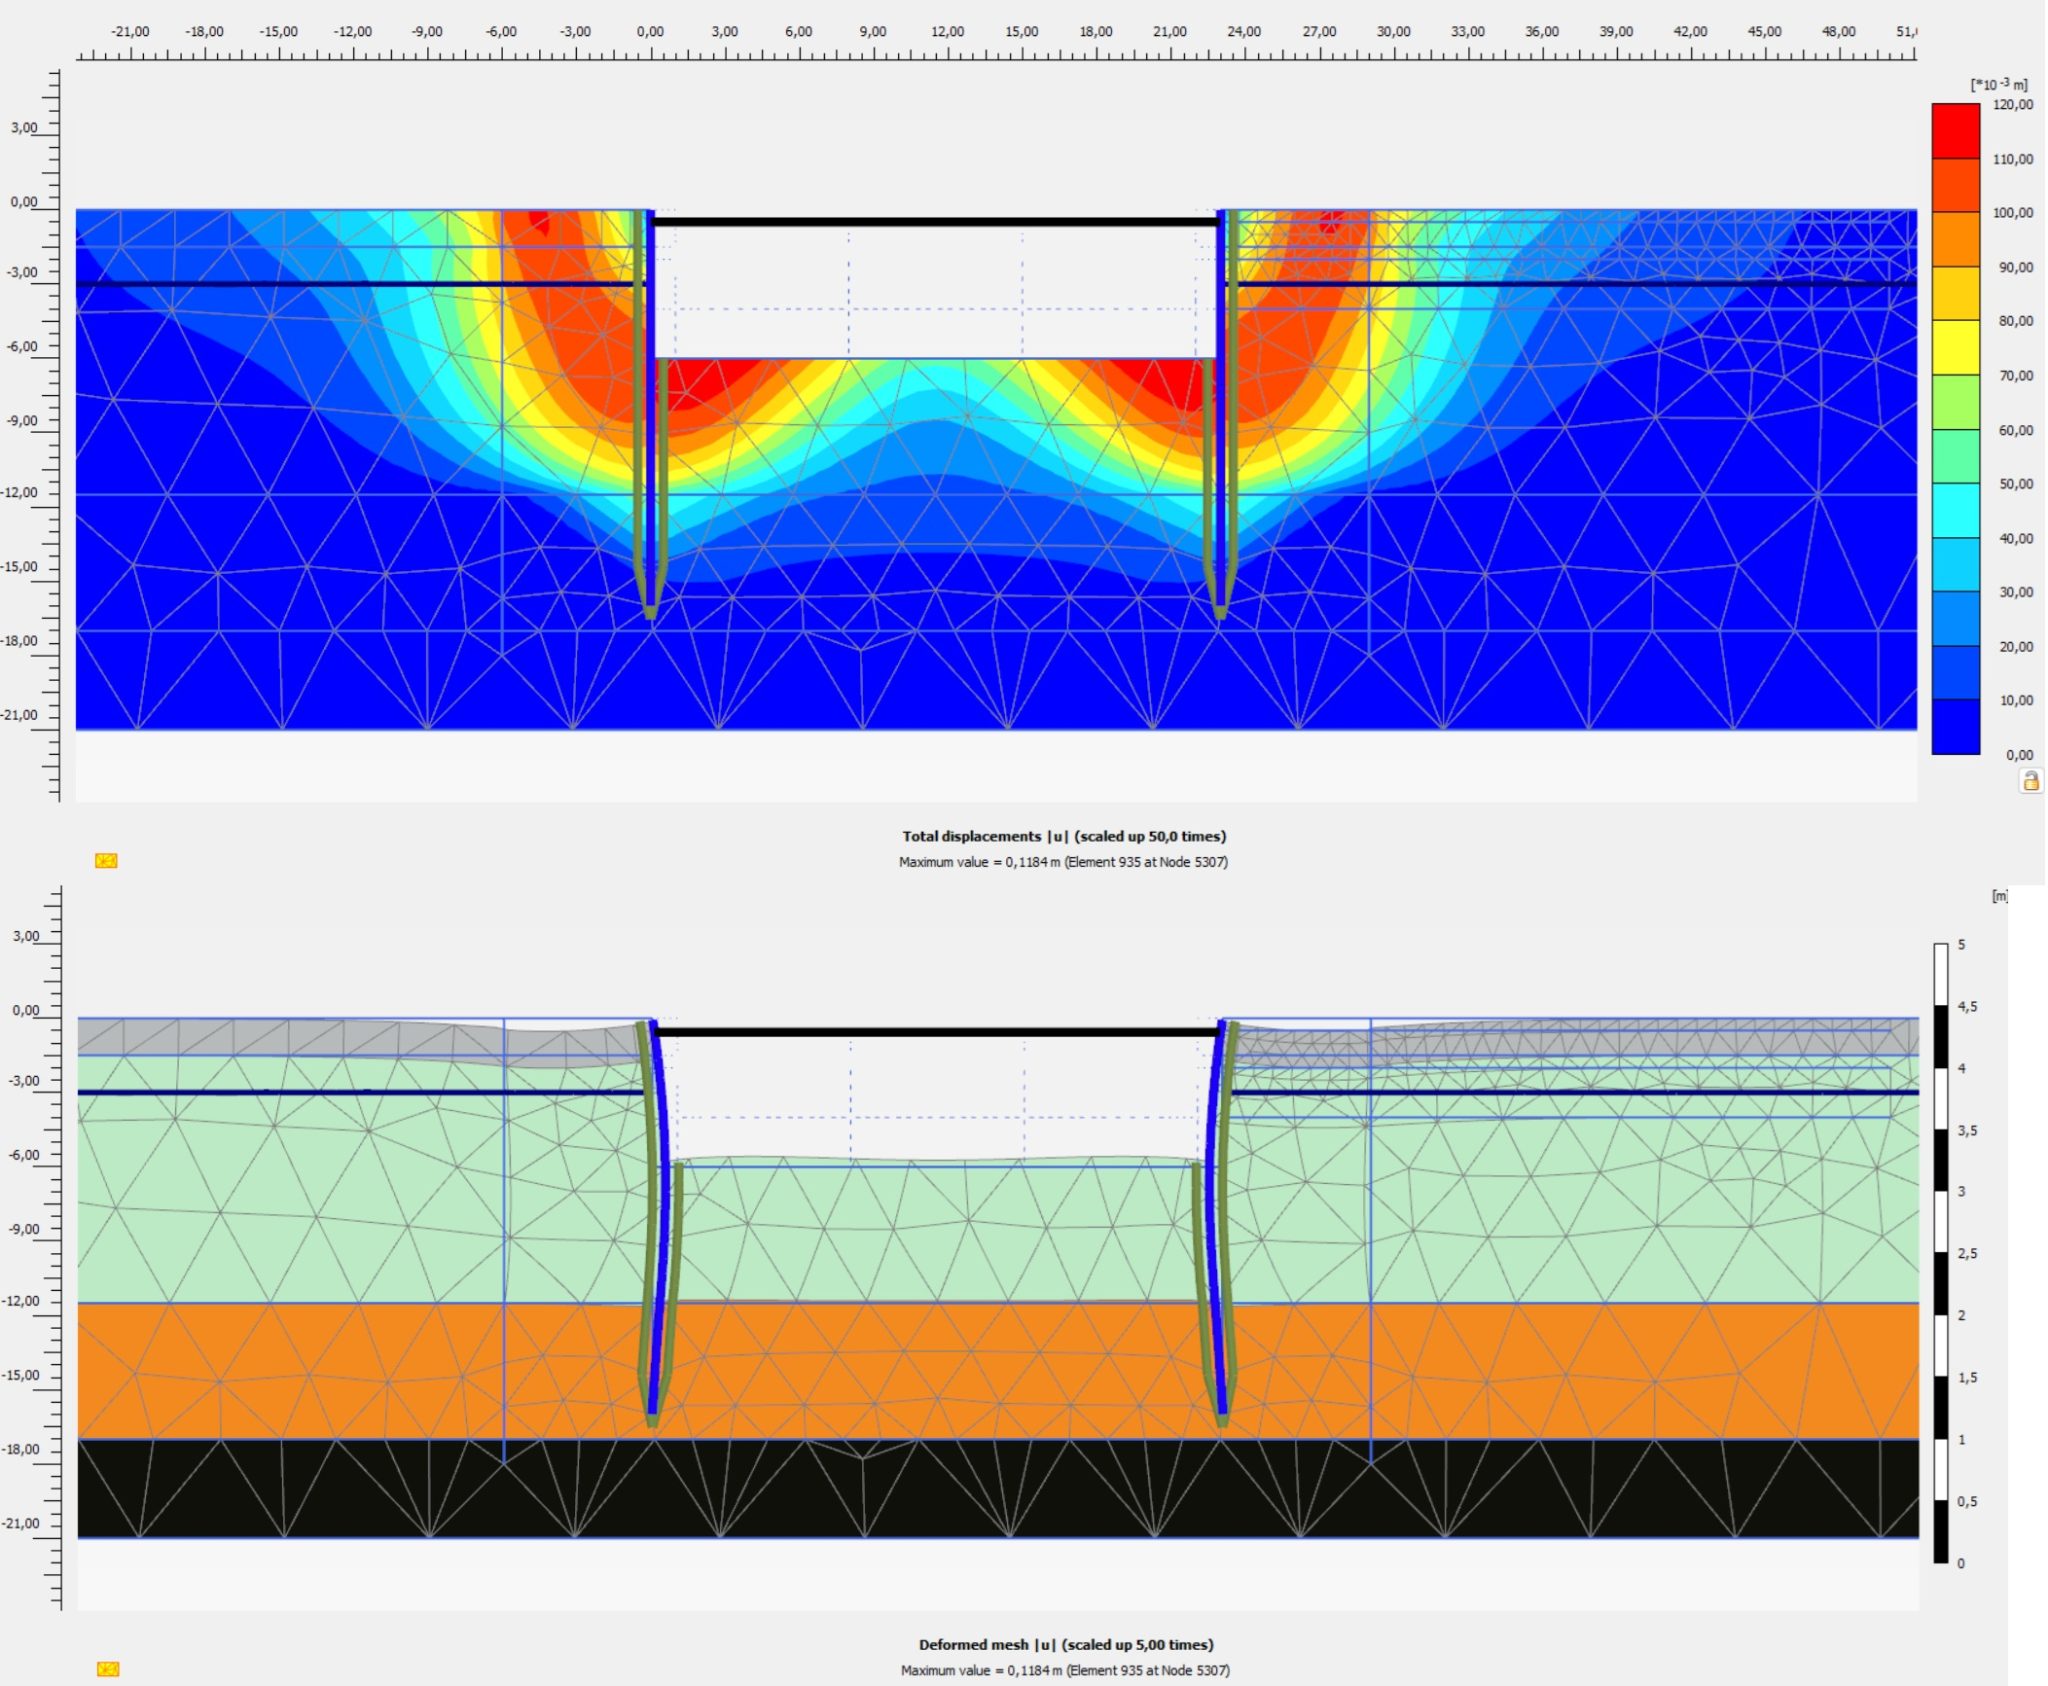
Task: Click the yellow 70–80 legend color band
Action: [x=1955, y=347]
